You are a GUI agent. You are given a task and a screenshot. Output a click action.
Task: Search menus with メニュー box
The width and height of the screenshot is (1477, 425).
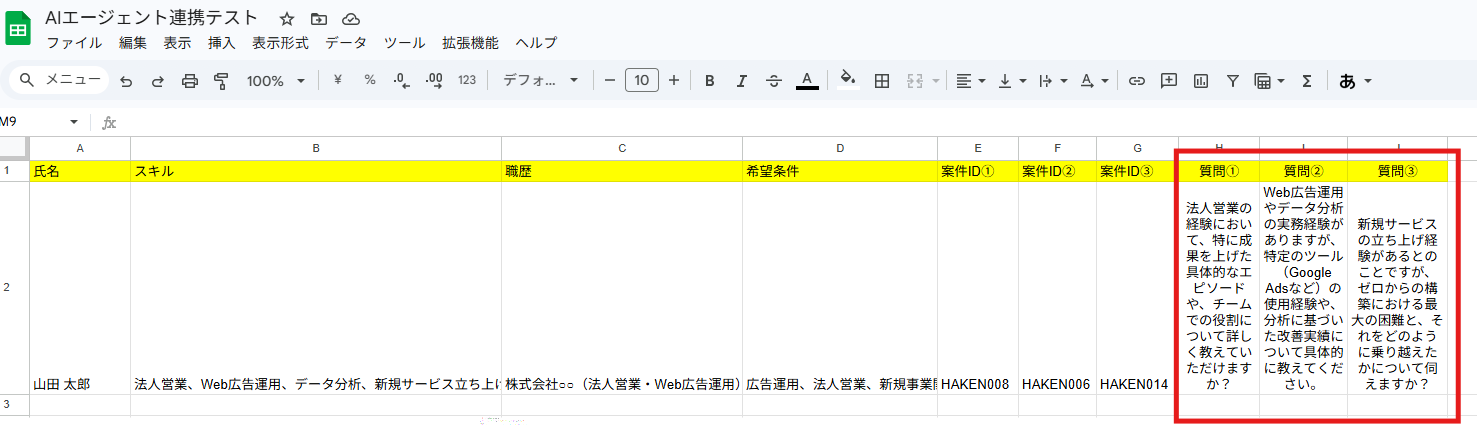58,80
